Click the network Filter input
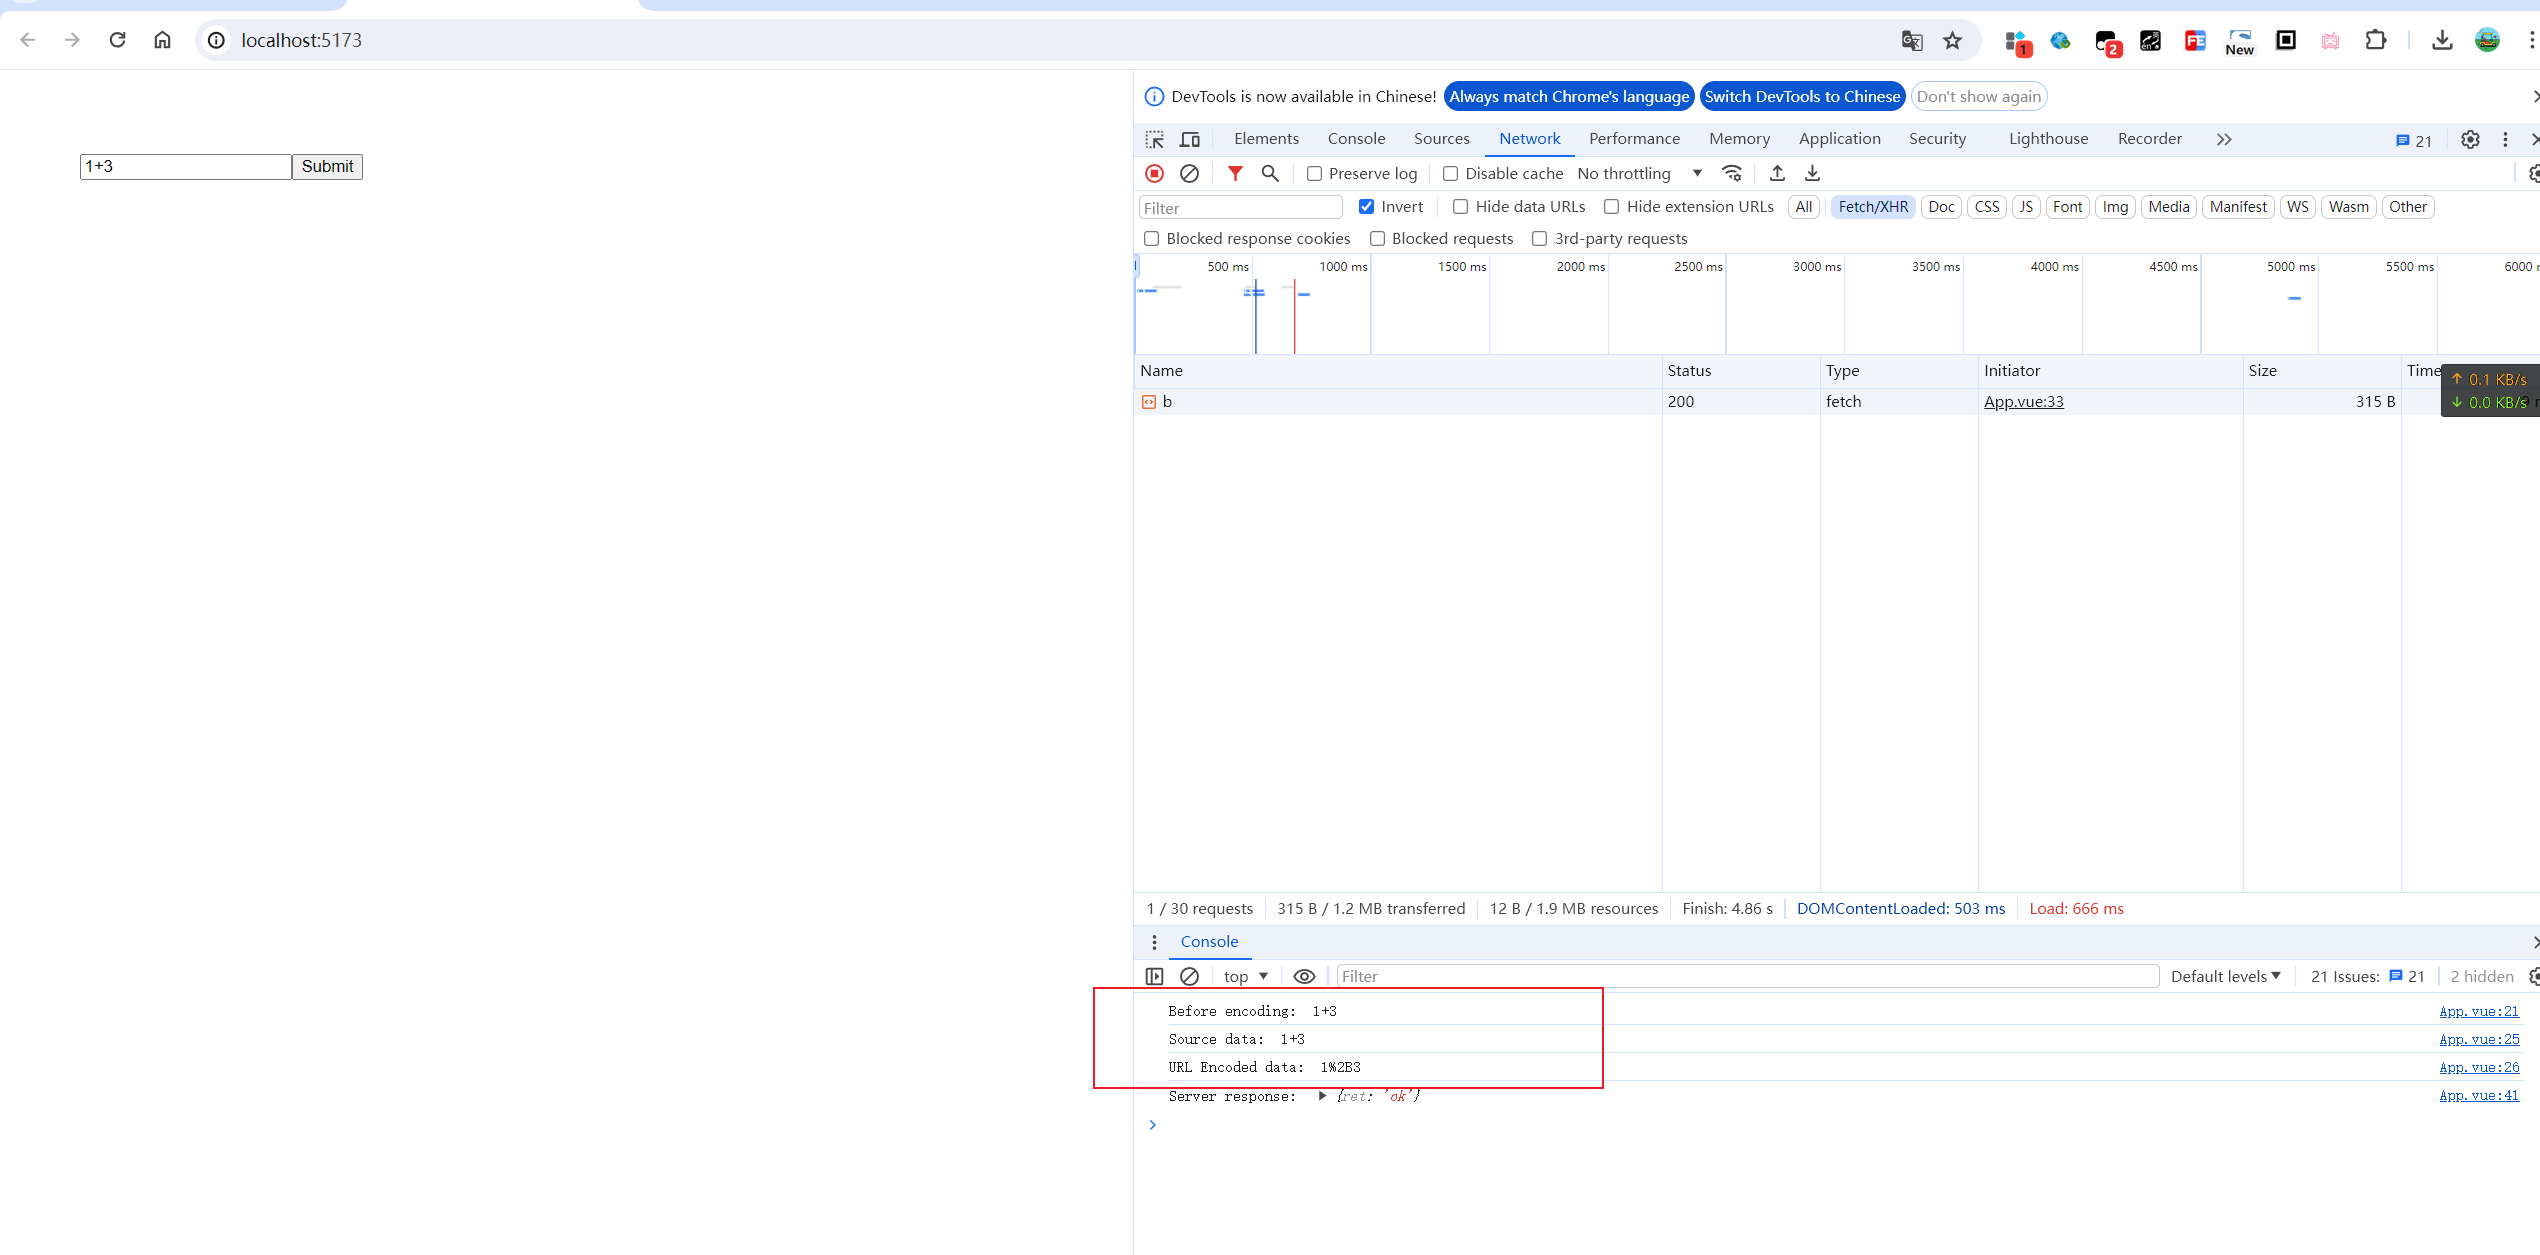This screenshot has width=2540, height=1255. (x=1240, y=208)
